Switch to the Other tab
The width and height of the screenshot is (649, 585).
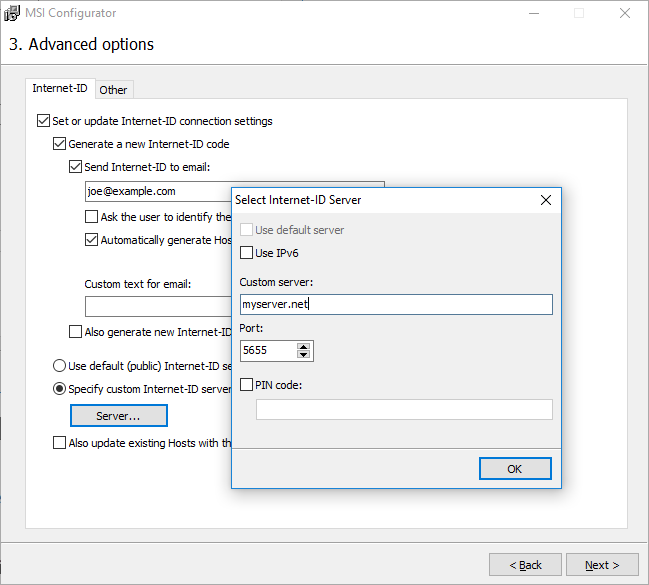coord(113,90)
